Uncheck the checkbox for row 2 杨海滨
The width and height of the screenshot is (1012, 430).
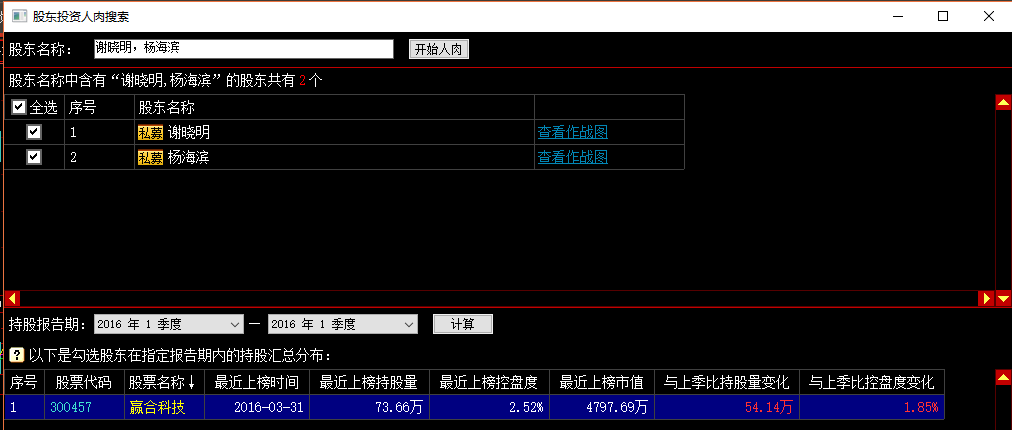34,157
